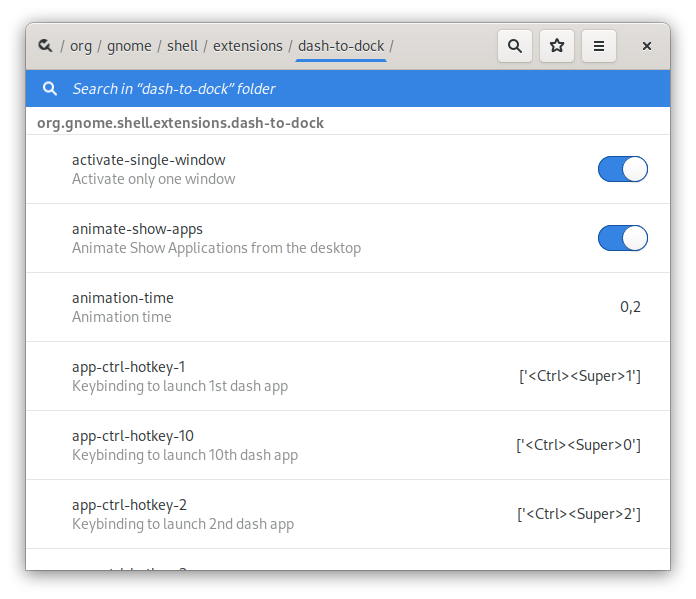Click the value ['<Ctrl><Super>2']
Viewport: 696px width, 599px height.
(x=579, y=514)
